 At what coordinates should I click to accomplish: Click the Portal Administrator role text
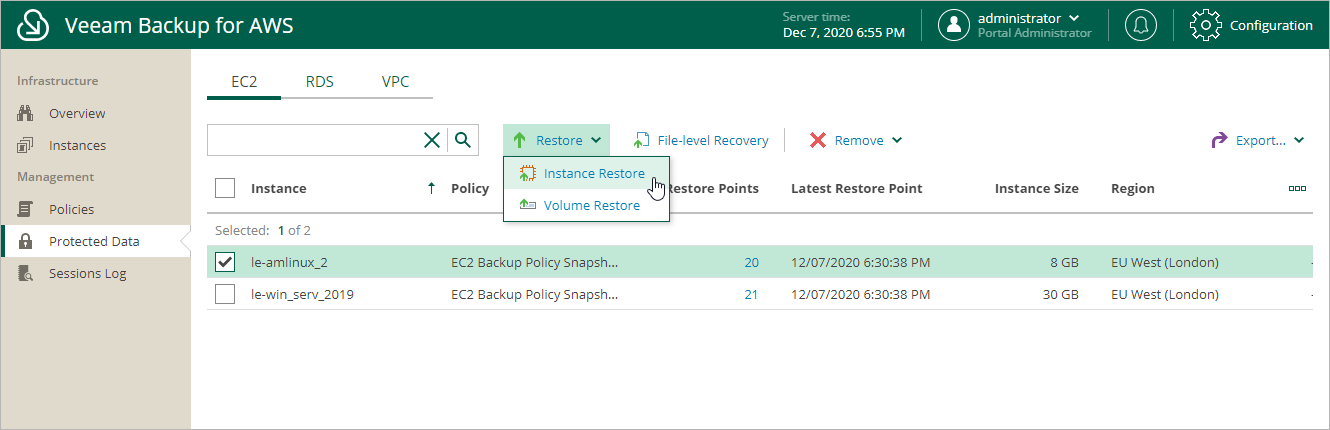click(x=1035, y=33)
